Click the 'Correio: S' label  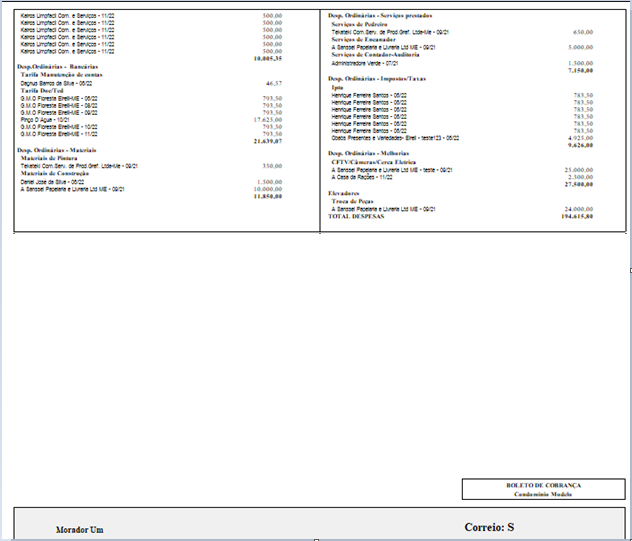tap(489, 527)
